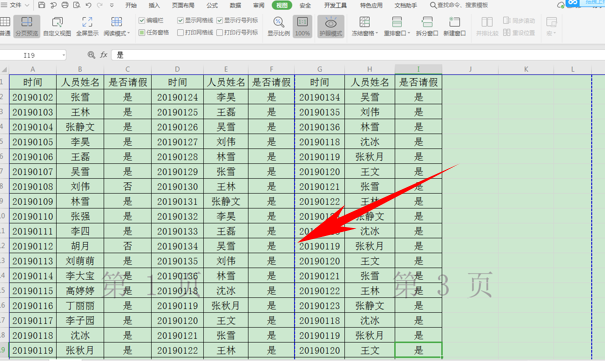605x361 pixels.
Task: Expand the 文件 menu dropdown arrow
Action: tap(27, 5)
